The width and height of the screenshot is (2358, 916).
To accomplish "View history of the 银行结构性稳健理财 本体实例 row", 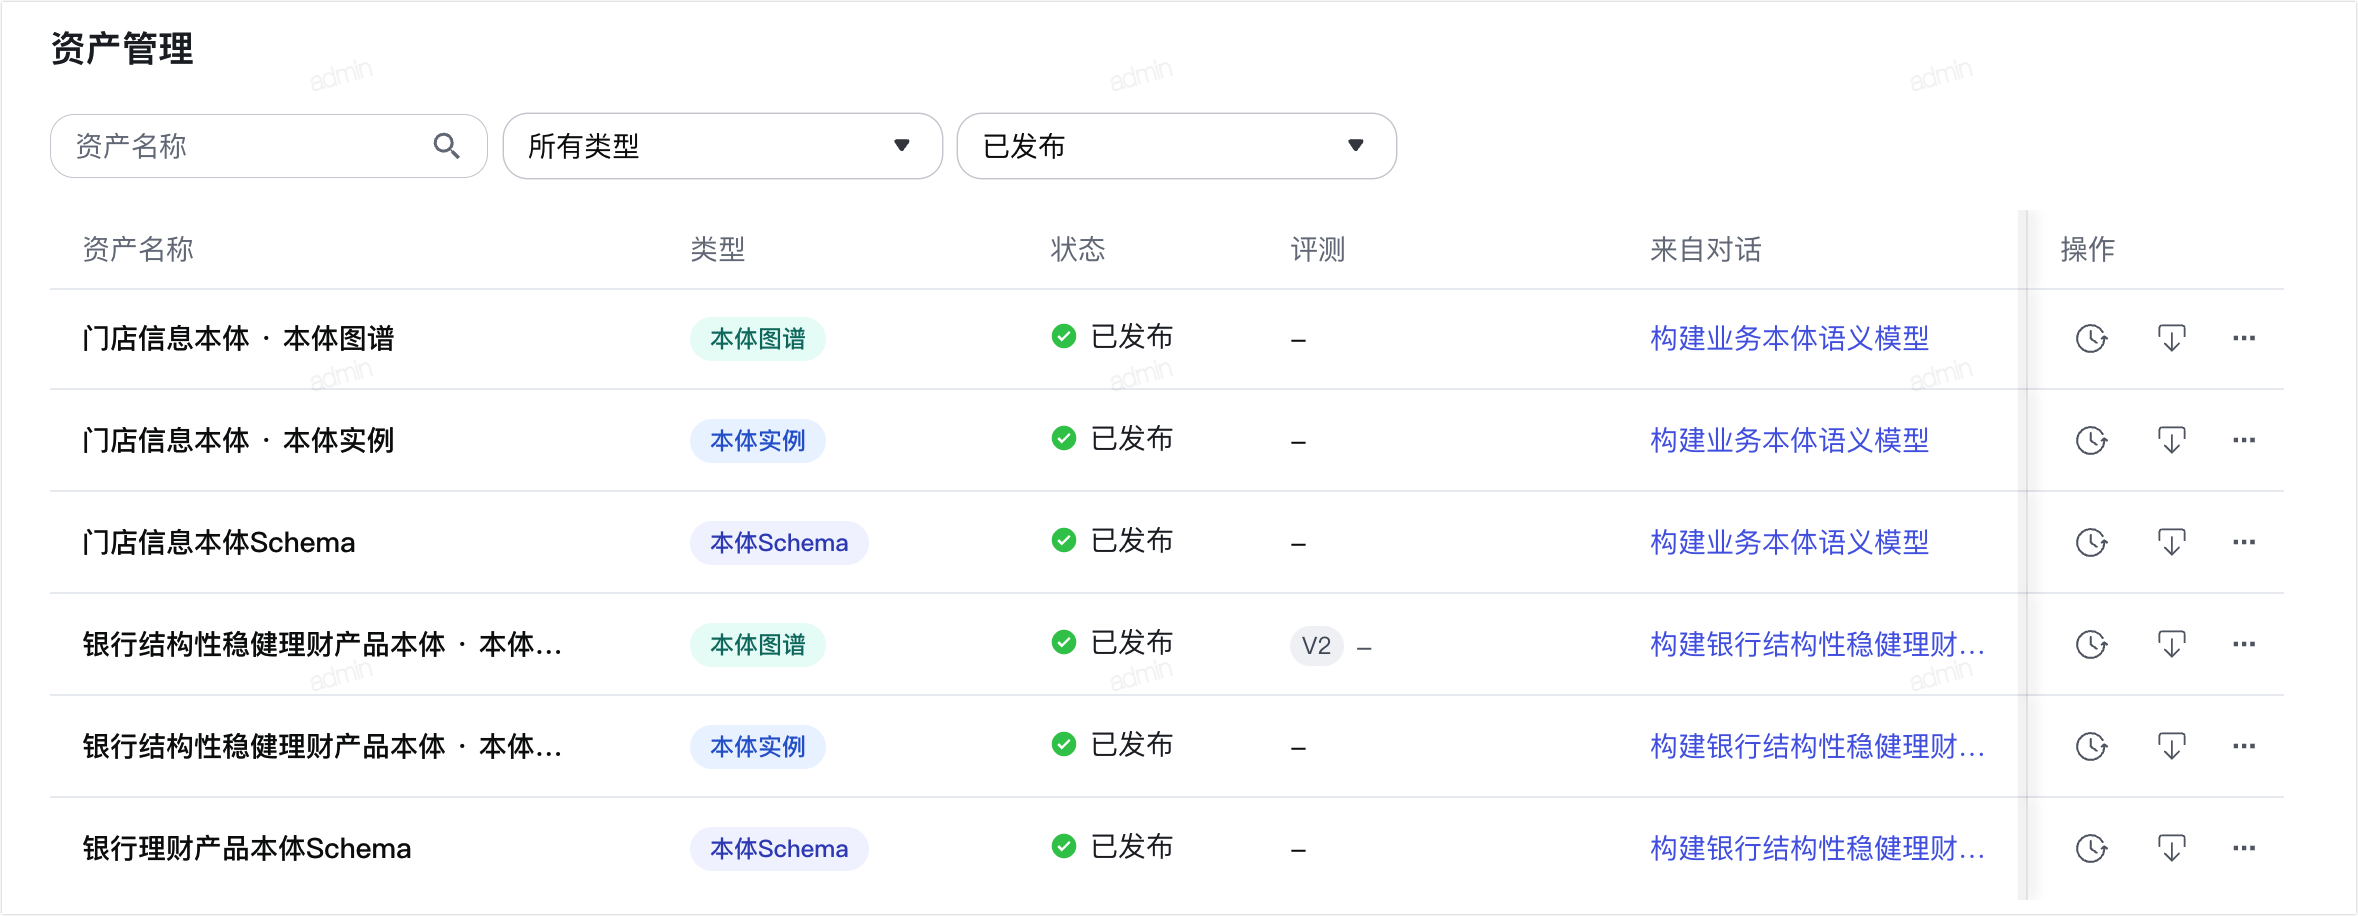I will pyautogui.click(x=2091, y=747).
